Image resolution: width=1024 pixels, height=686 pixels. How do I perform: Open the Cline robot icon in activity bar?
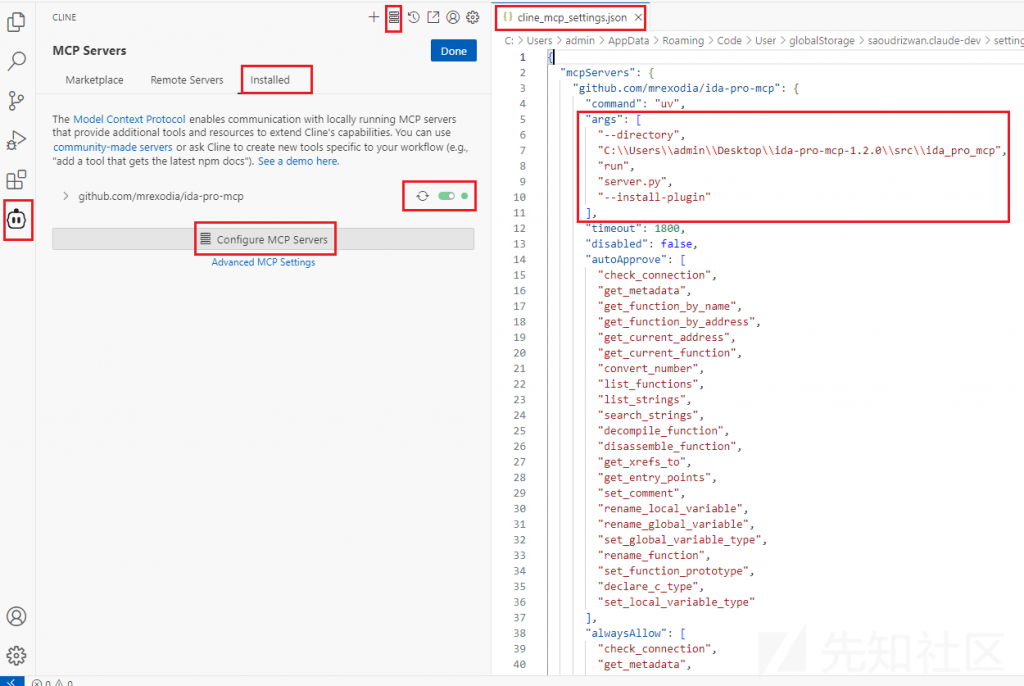click(16, 220)
